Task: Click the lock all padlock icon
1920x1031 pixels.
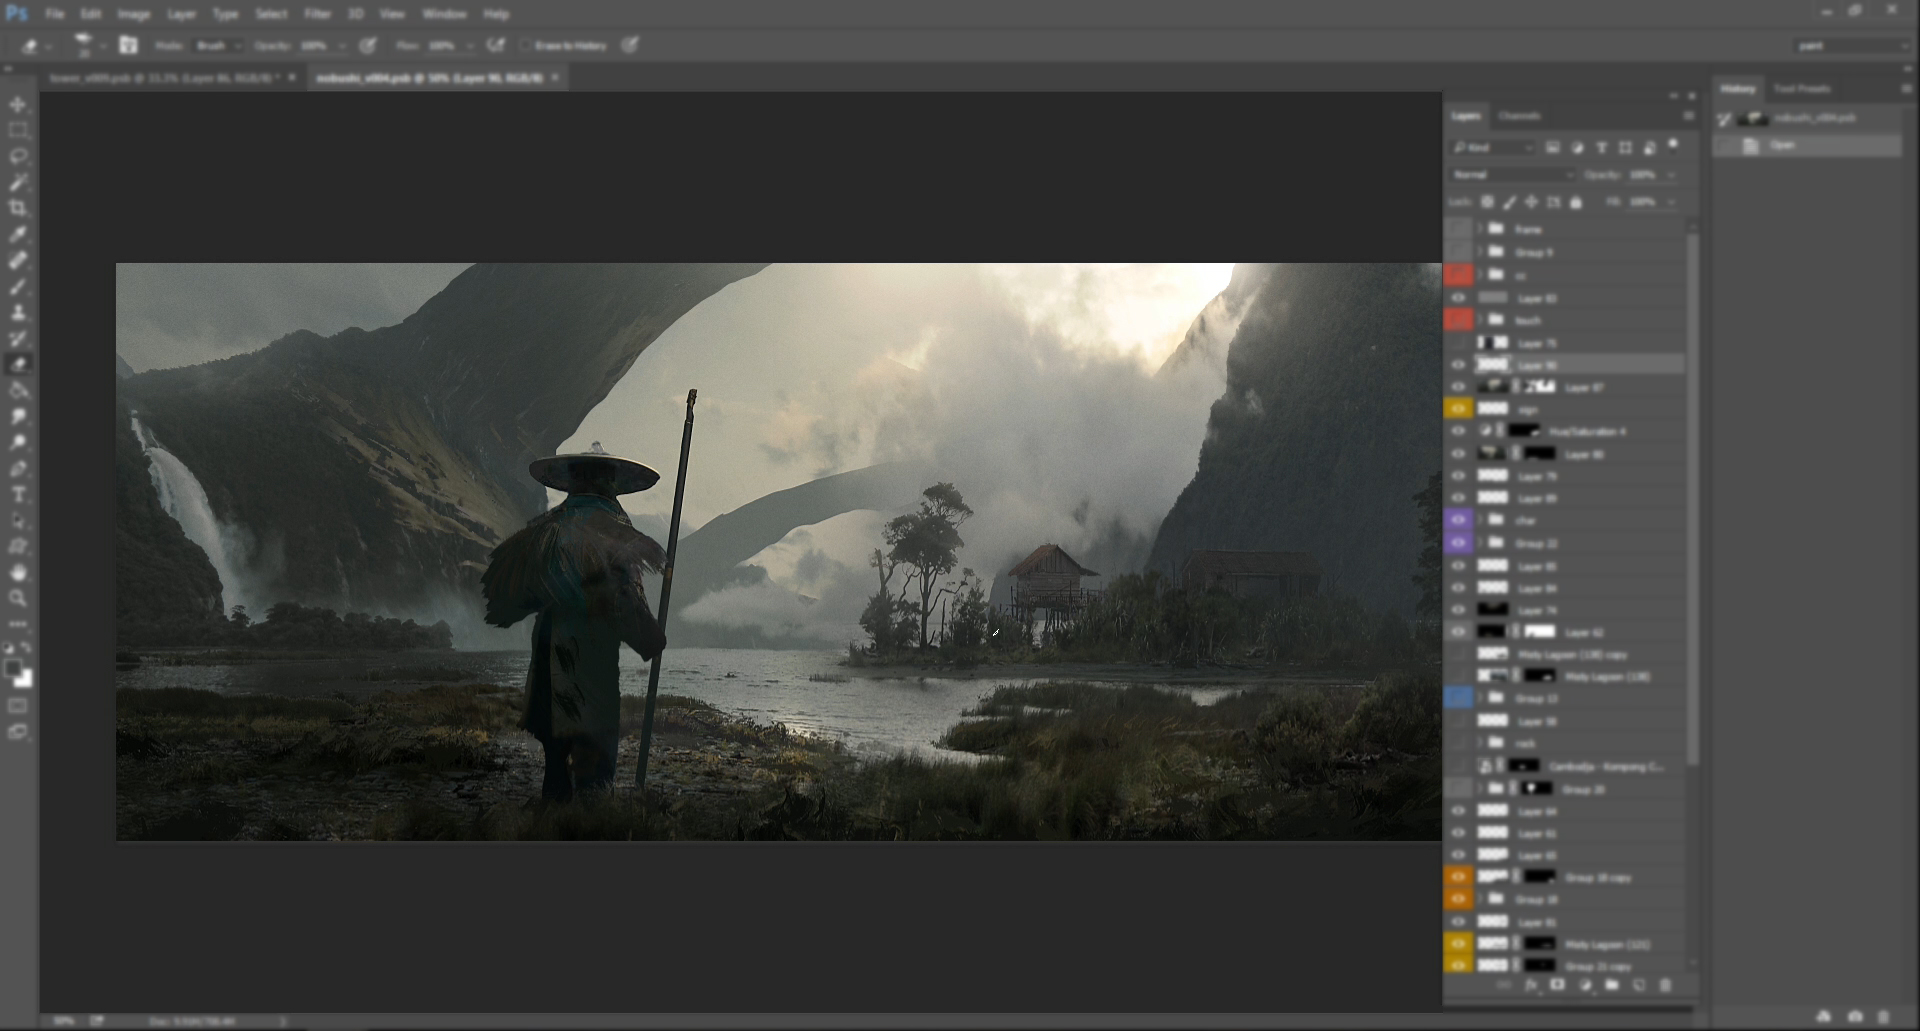Action: pyautogui.click(x=1576, y=202)
